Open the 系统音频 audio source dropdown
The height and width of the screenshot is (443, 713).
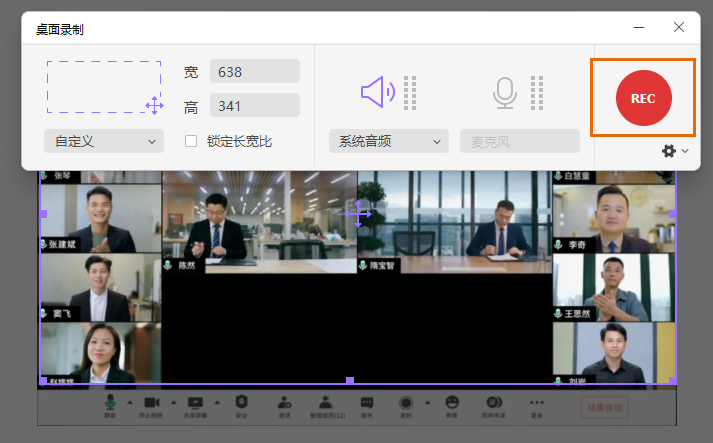[389, 141]
